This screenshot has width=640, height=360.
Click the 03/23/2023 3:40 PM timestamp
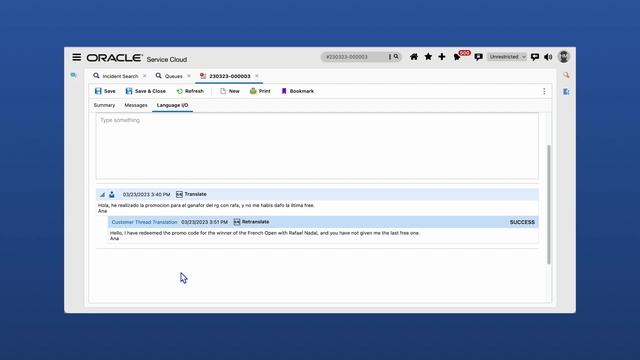click(x=147, y=195)
